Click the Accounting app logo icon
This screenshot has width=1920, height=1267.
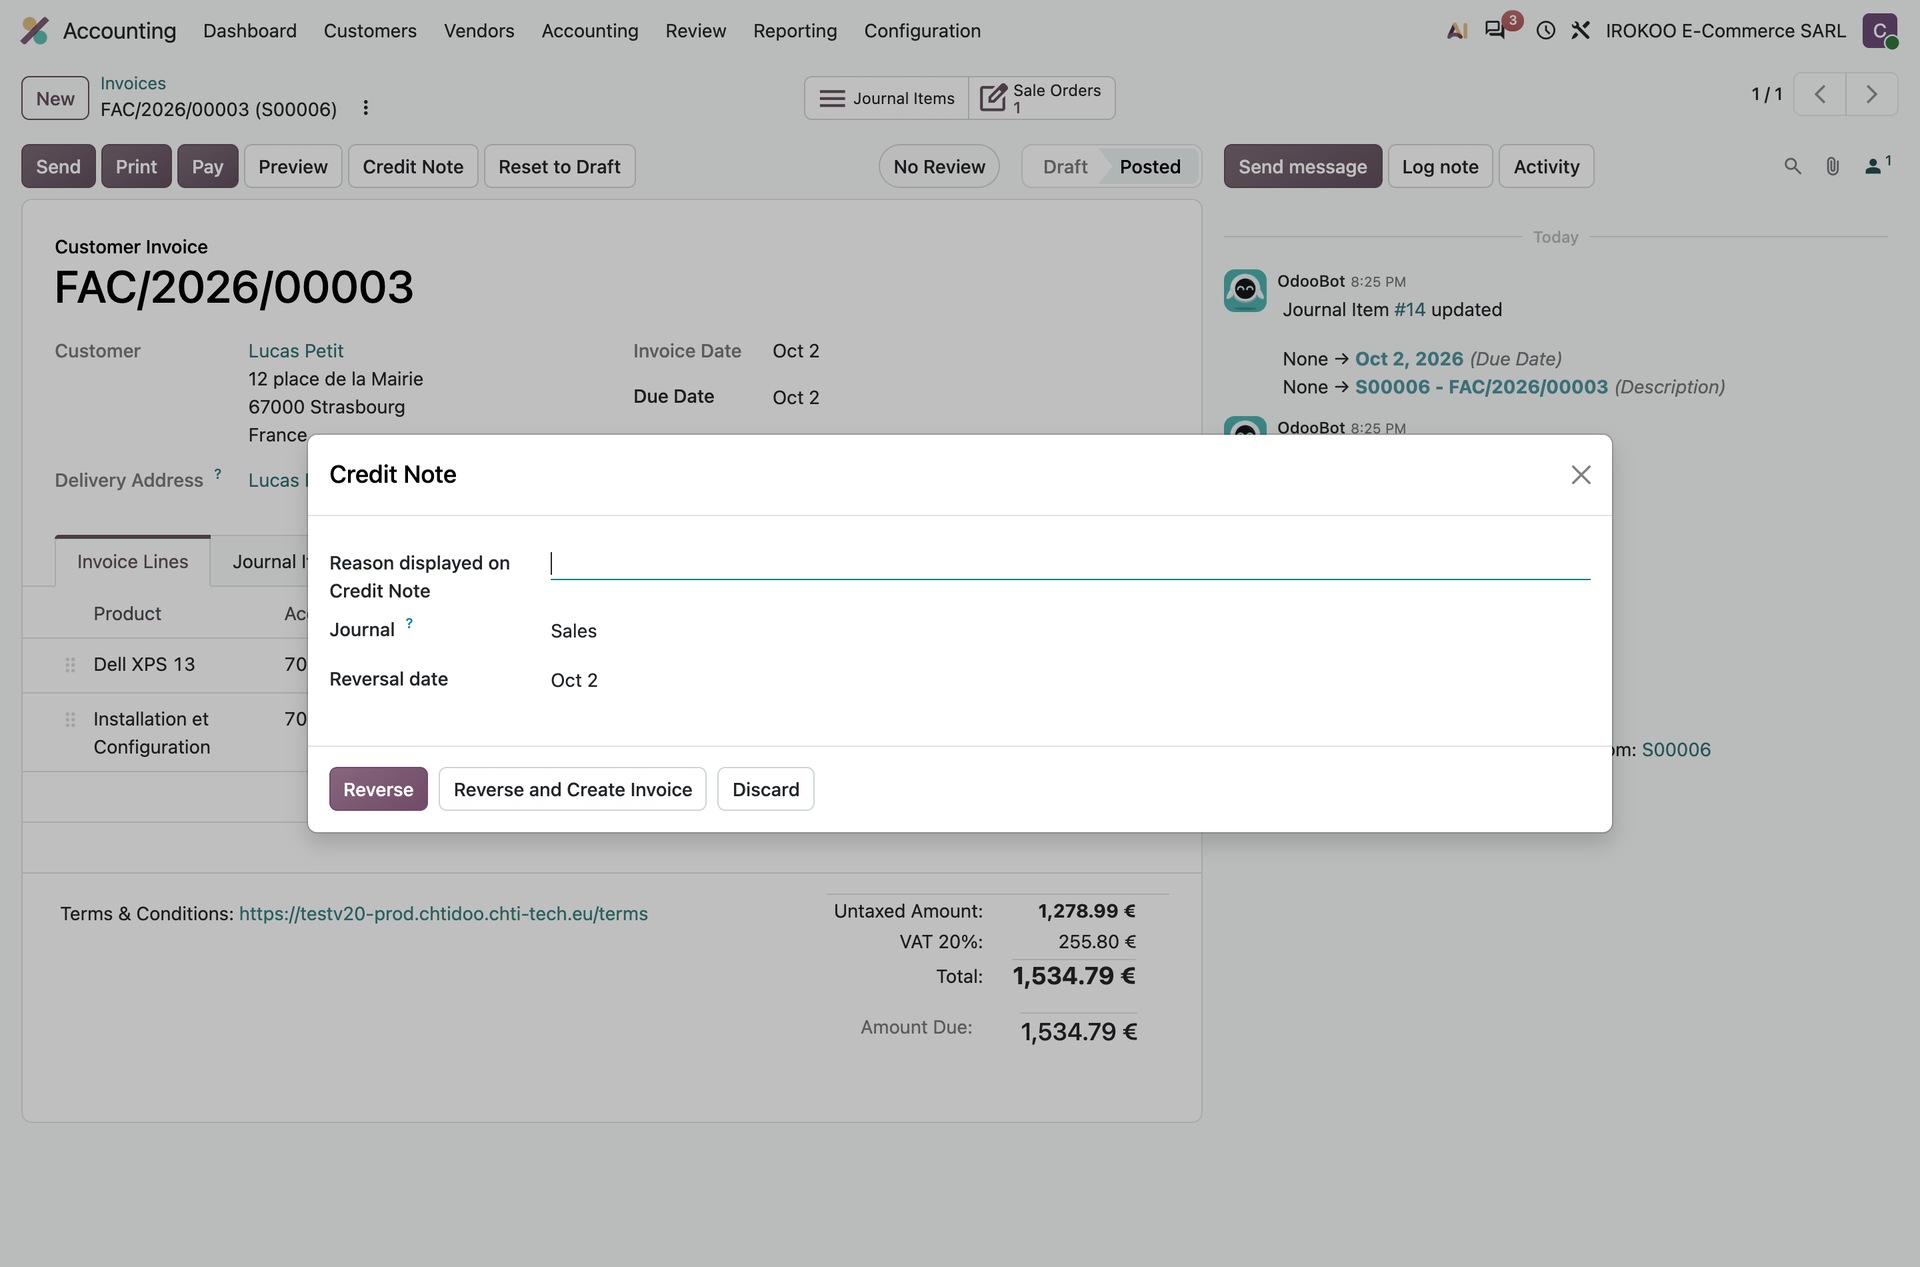[35, 31]
